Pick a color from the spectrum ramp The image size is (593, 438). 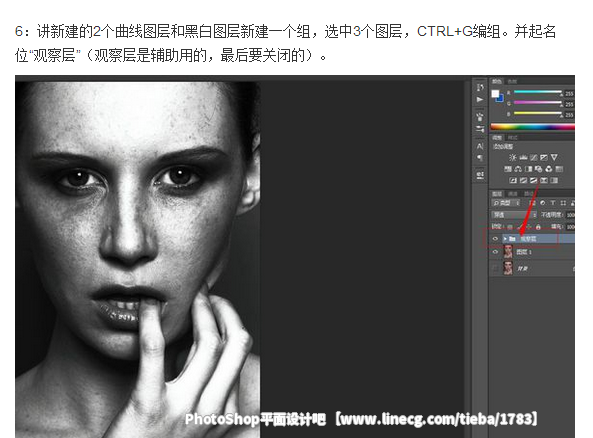pyautogui.click(x=532, y=127)
